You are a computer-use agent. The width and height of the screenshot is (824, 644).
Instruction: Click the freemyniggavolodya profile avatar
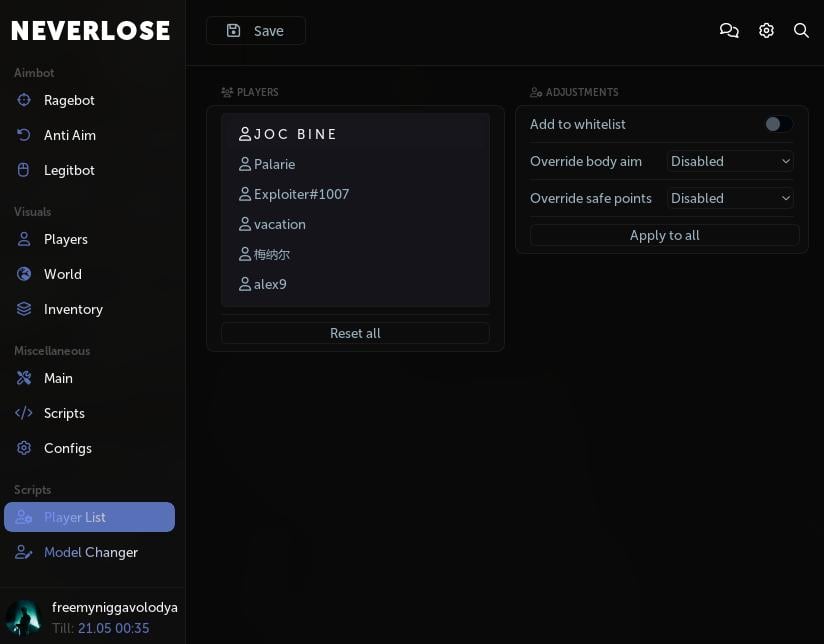(24, 617)
